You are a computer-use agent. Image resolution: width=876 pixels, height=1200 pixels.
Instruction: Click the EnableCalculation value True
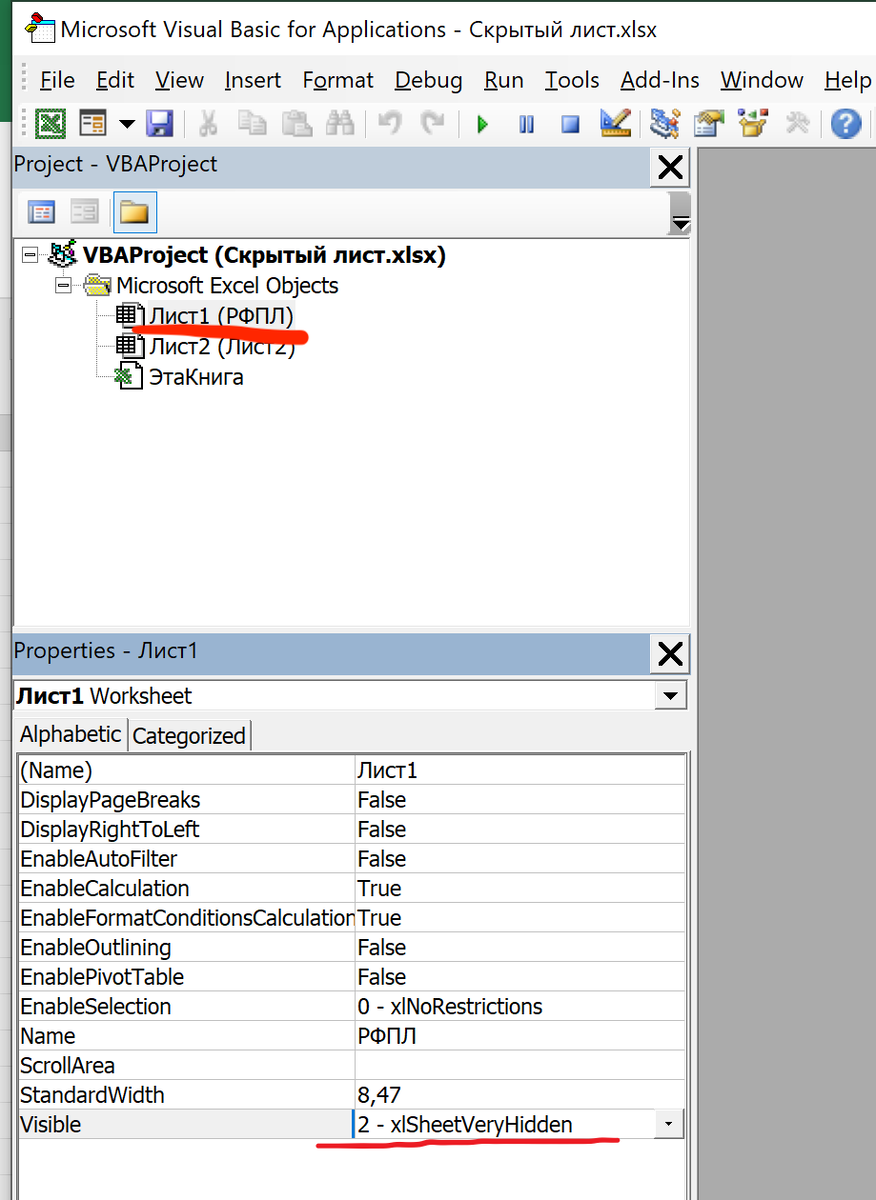pyautogui.click(x=519, y=888)
